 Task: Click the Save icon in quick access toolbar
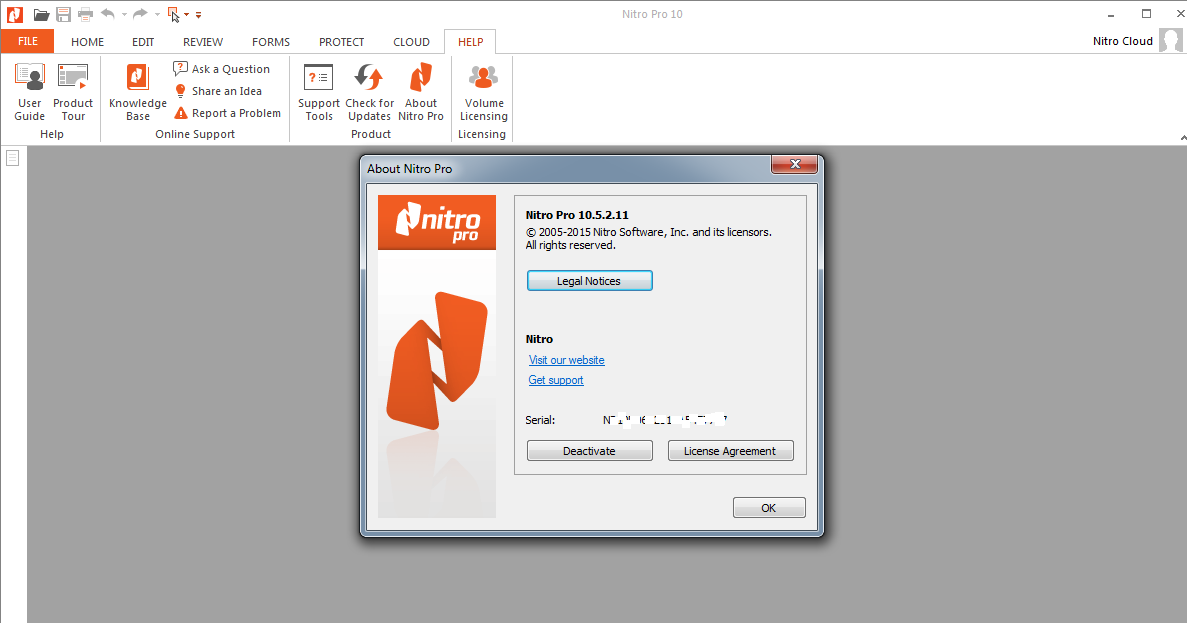click(64, 14)
